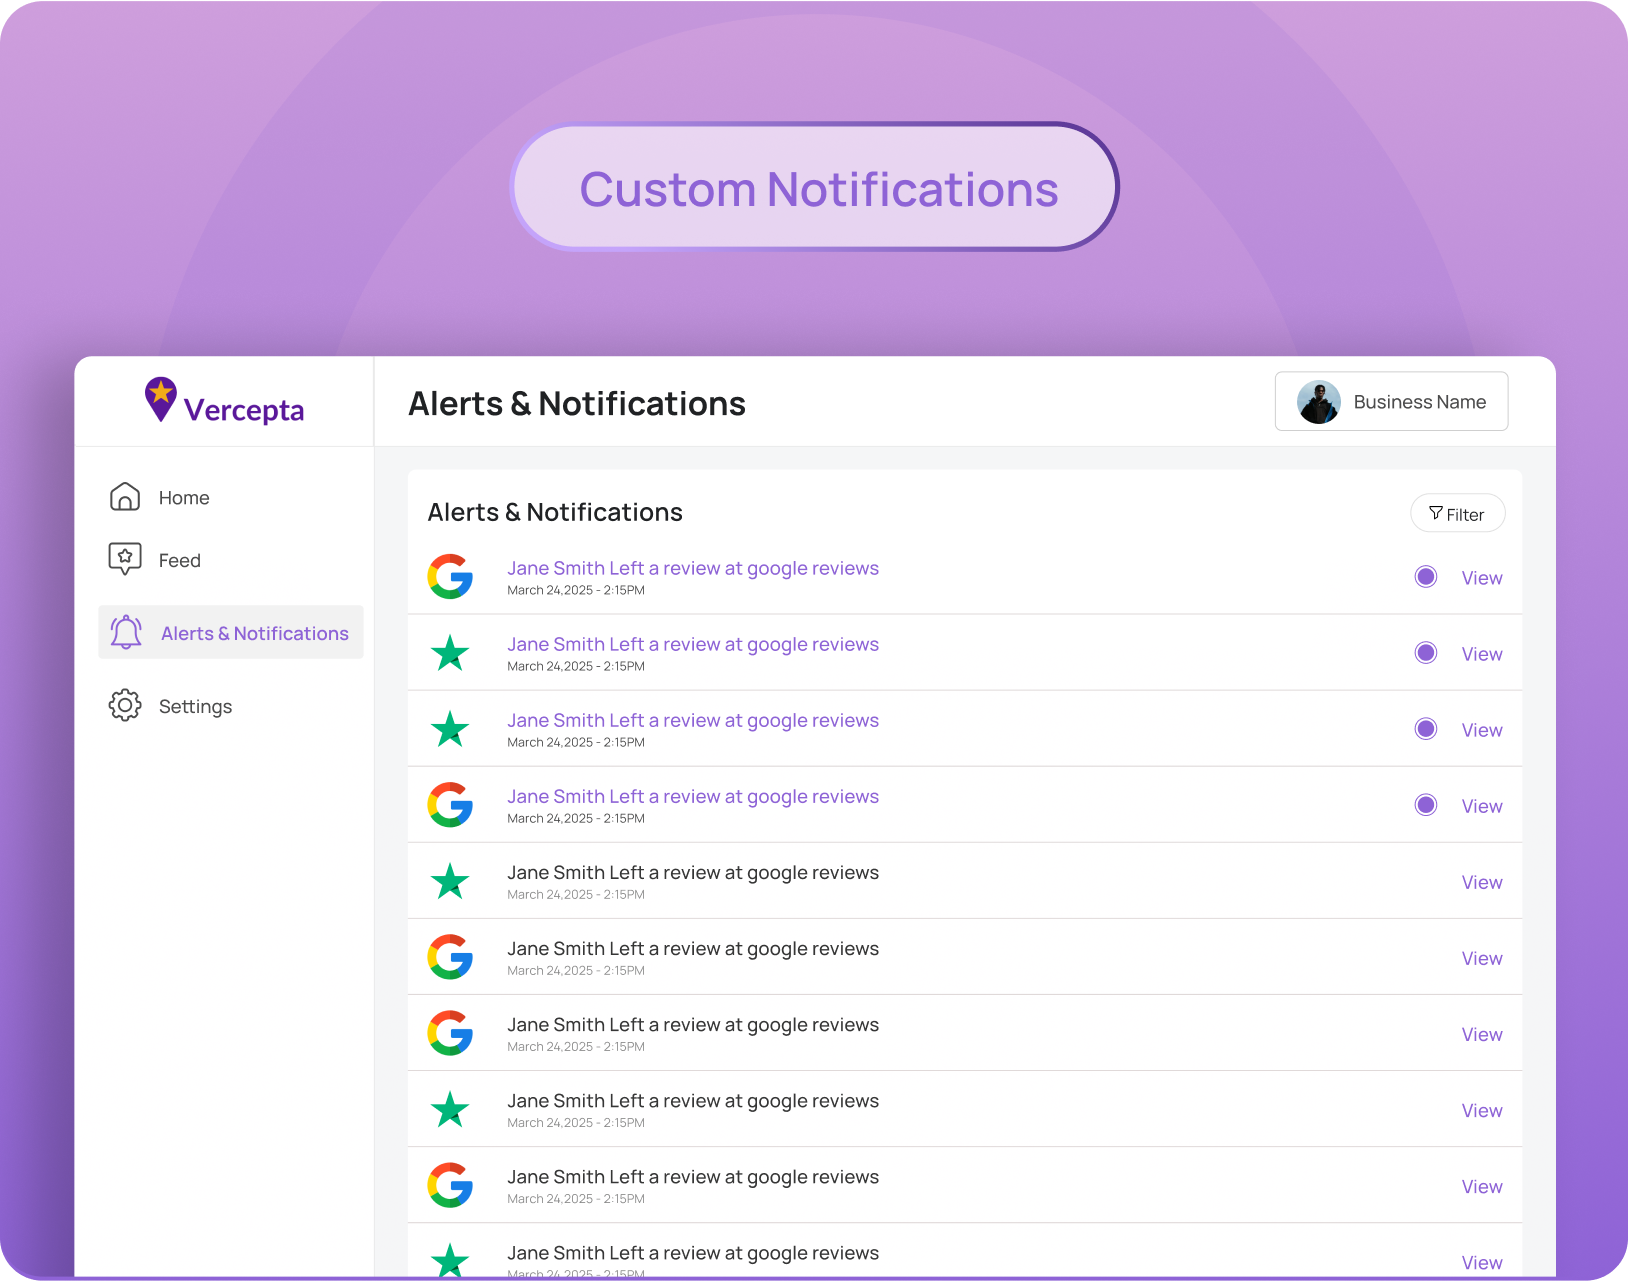1628x1281 pixels.
Task: Click the Google icon in the fourth notification
Action: (x=450, y=805)
